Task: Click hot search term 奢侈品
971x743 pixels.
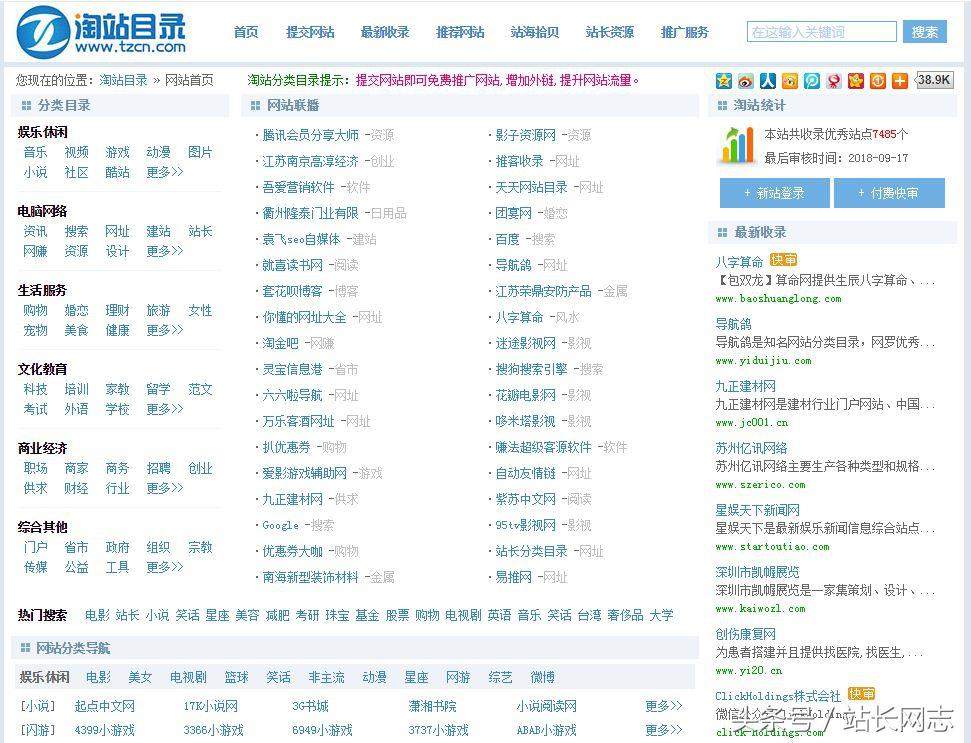Action: 625,615
